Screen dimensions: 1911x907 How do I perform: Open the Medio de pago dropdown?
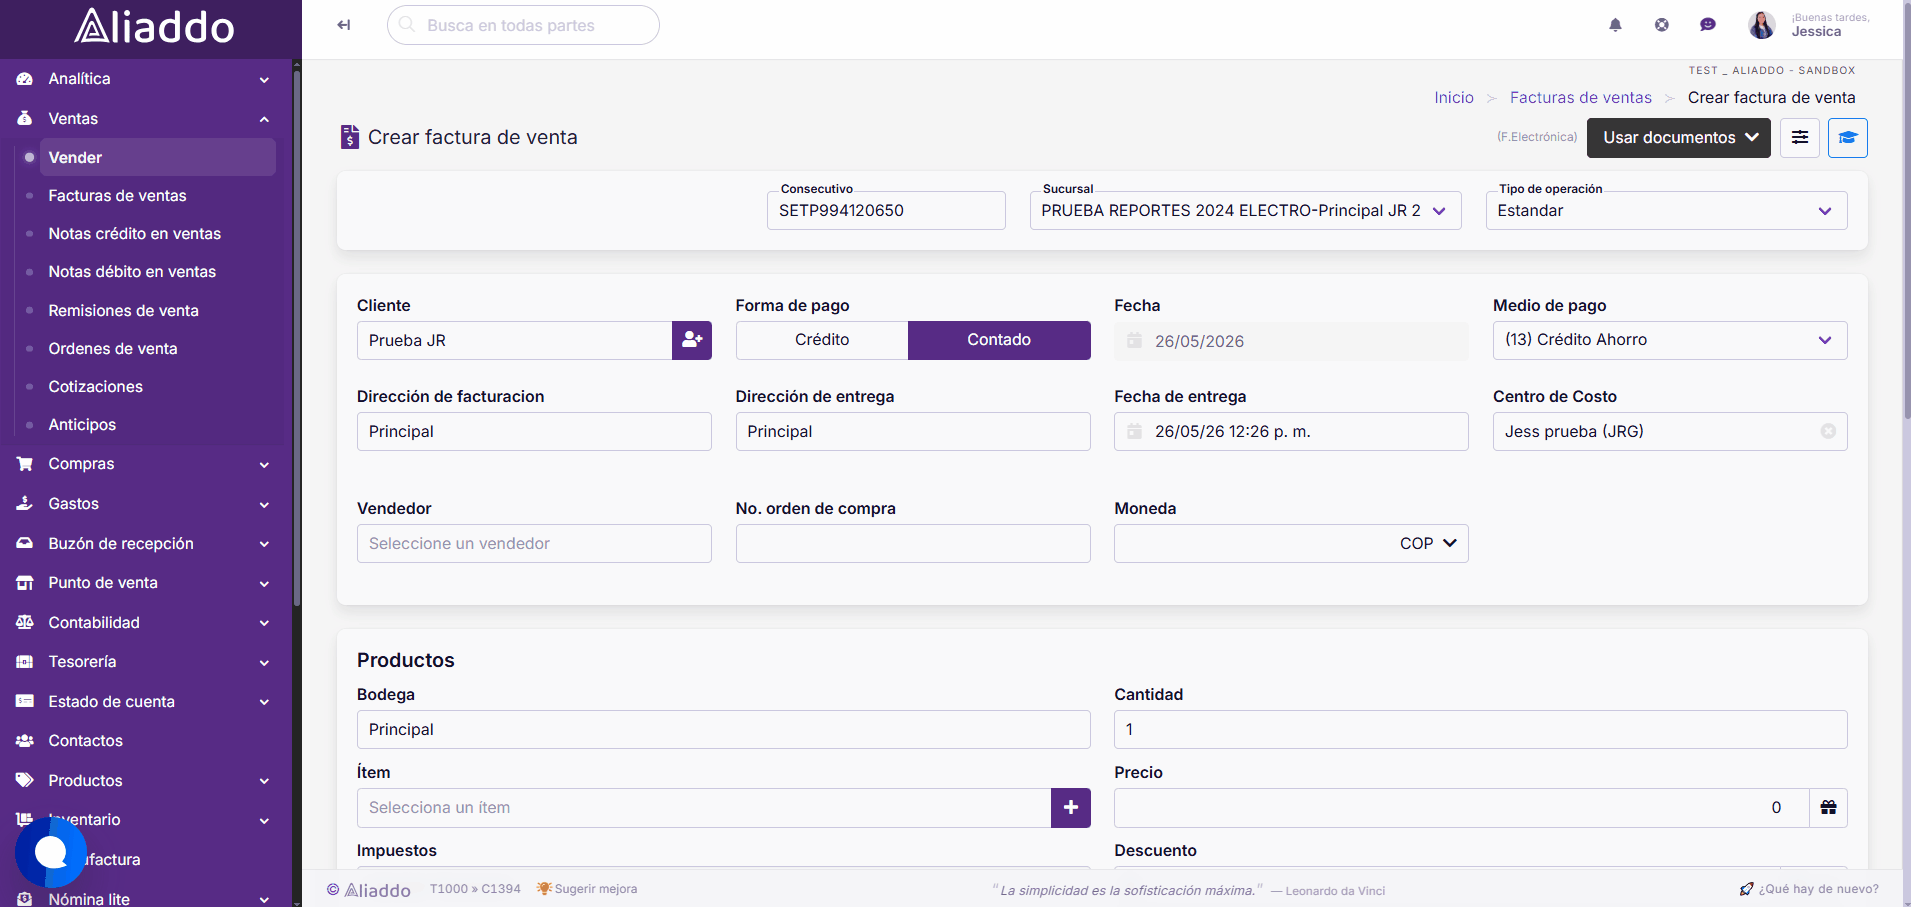1670,340
